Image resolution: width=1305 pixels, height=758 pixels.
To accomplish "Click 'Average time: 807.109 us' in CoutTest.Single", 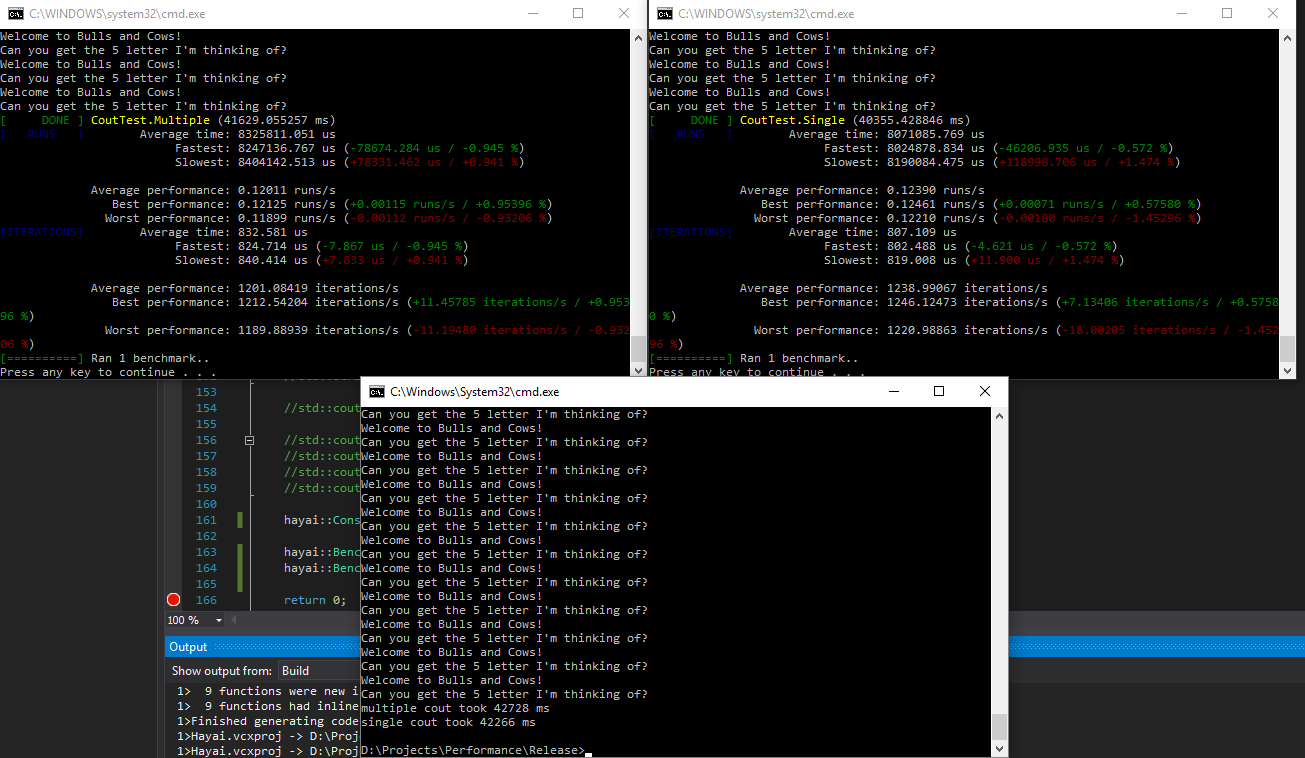I will tap(873, 232).
